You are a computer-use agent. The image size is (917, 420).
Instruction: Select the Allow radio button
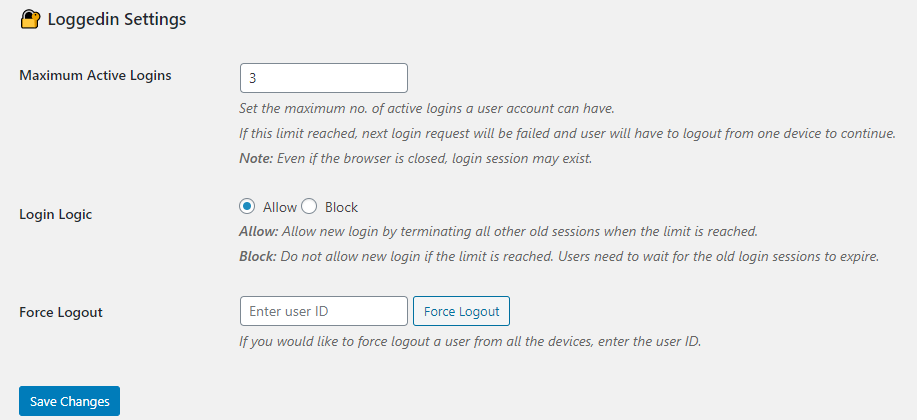[247, 206]
